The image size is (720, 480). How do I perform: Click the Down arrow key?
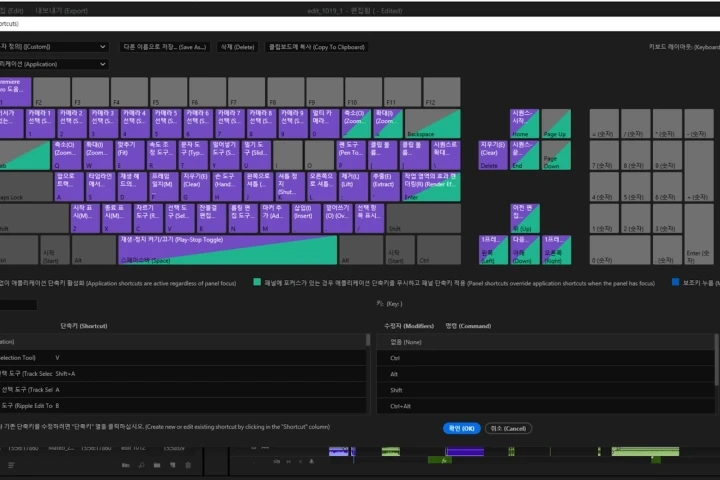pos(524,250)
